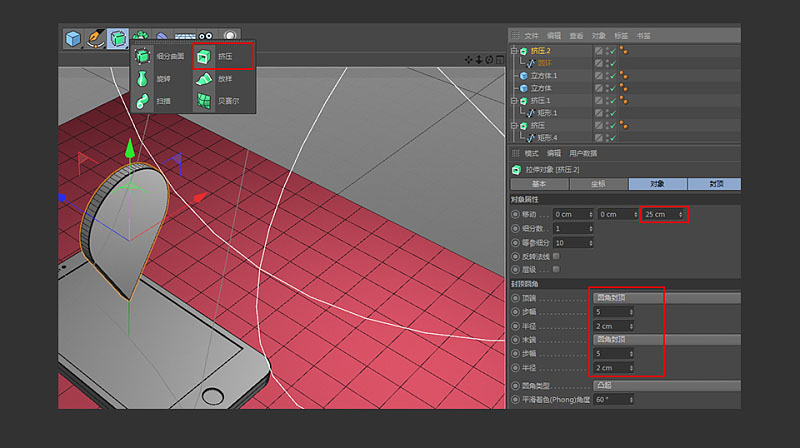Choose the 扫描 sweep generator icon
This screenshot has height=448, width=800.
point(142,101)
